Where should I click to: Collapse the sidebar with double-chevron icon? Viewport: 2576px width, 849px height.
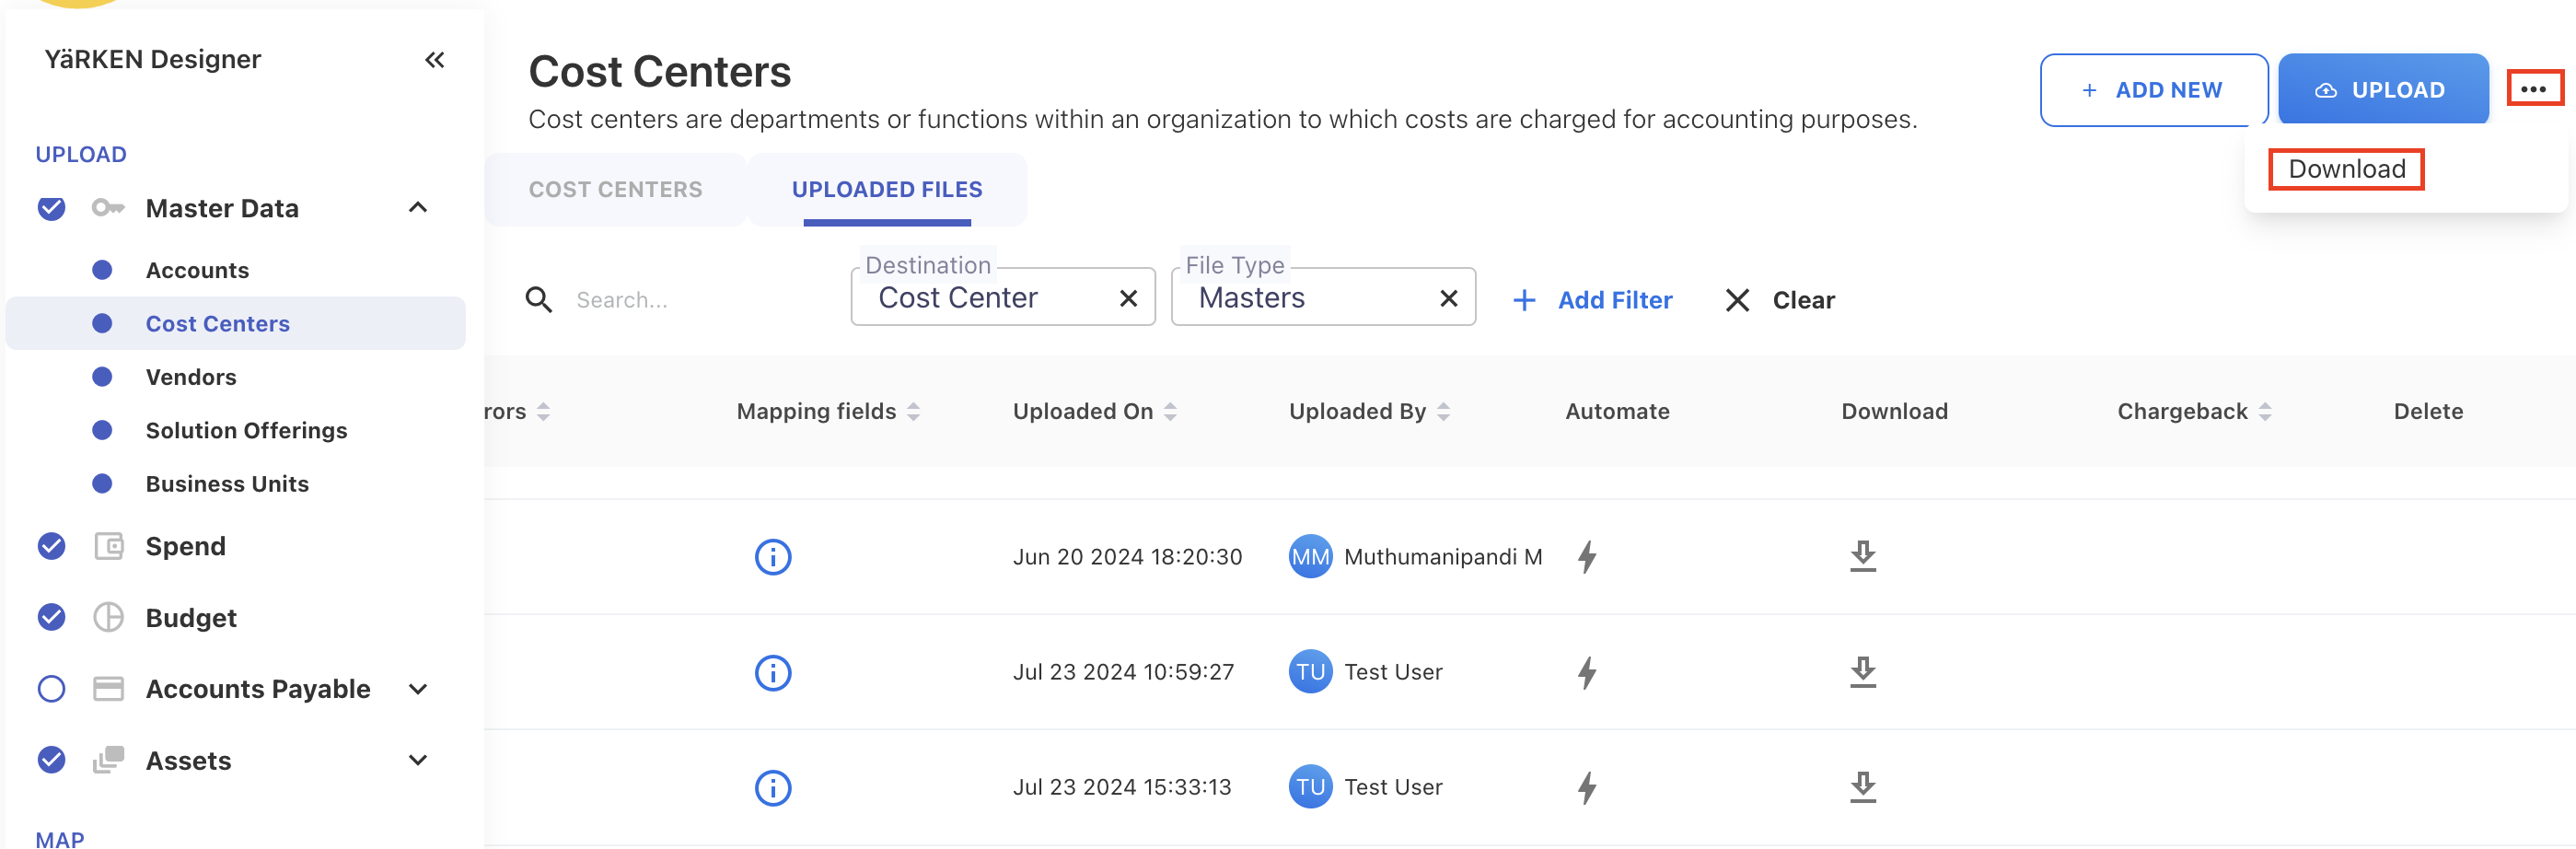(434, 60)
